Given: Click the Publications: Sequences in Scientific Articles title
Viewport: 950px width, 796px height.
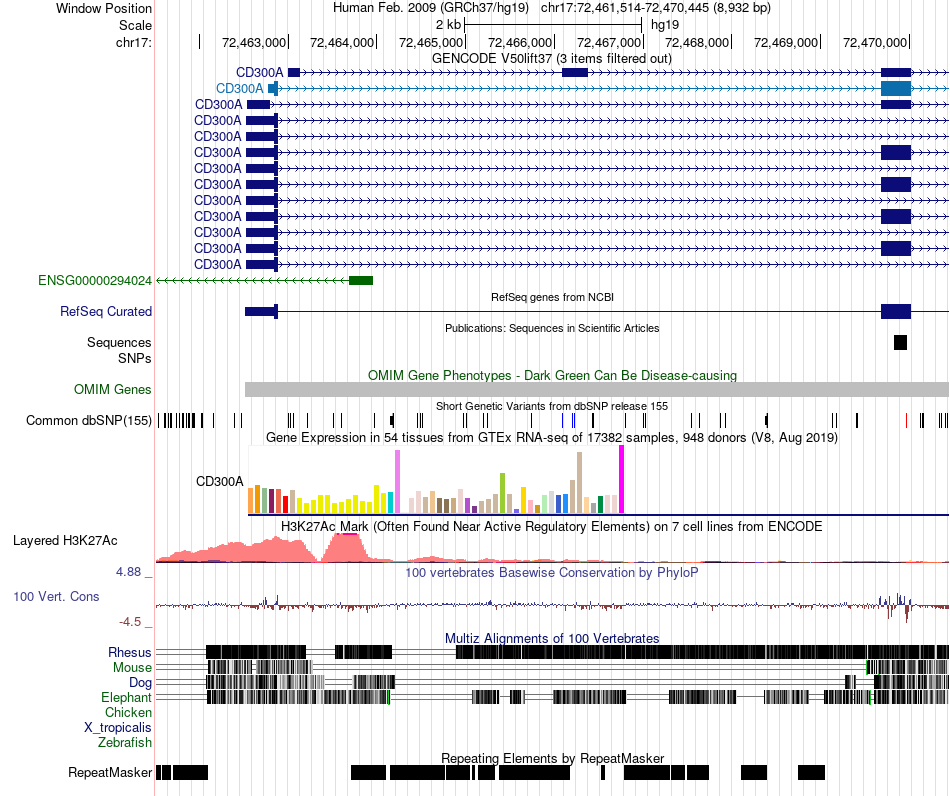Looking at the screenshot, I should point(552,328).
